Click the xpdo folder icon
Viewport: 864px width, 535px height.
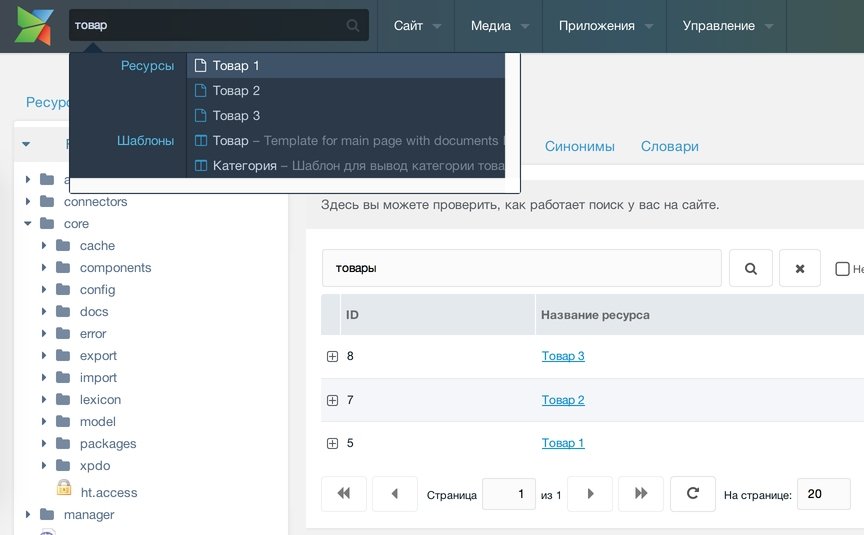pos(63,466)
